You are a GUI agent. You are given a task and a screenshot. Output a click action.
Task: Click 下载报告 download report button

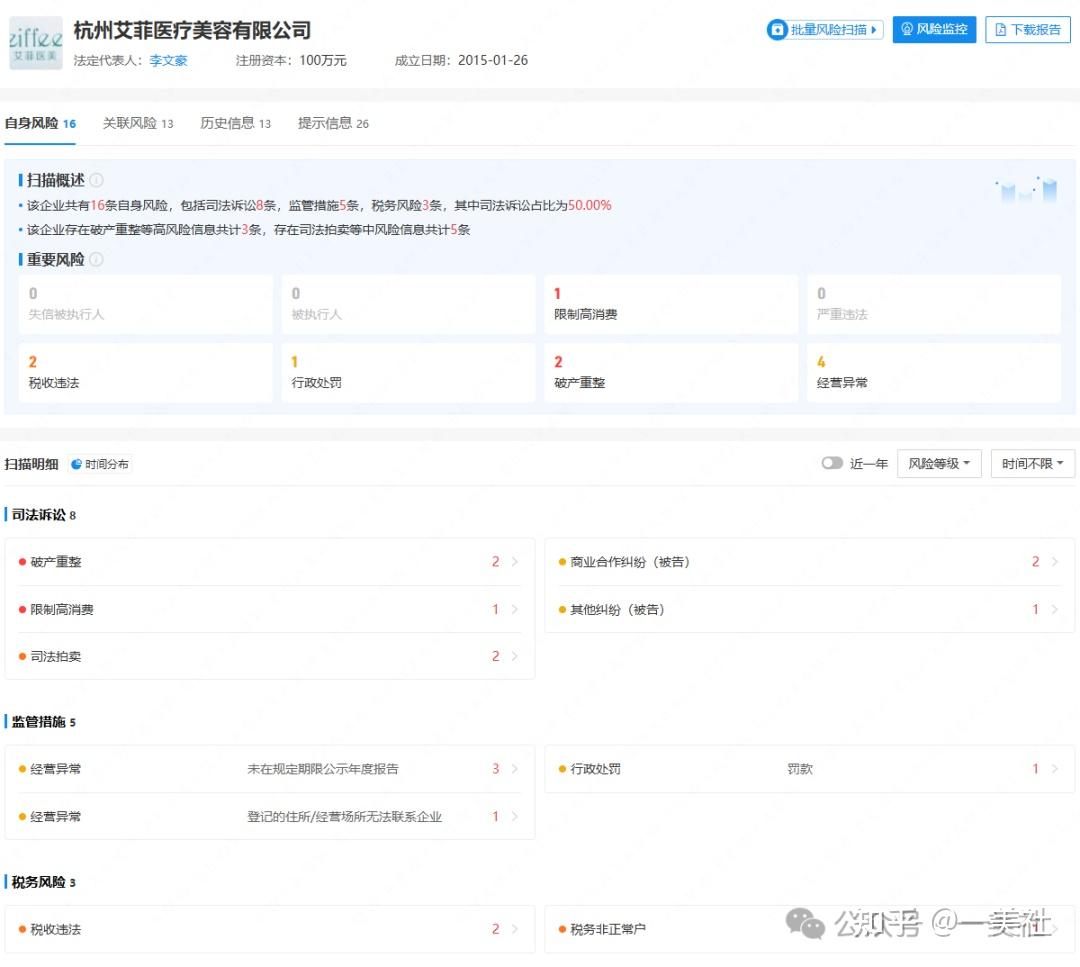(1028, 30)
